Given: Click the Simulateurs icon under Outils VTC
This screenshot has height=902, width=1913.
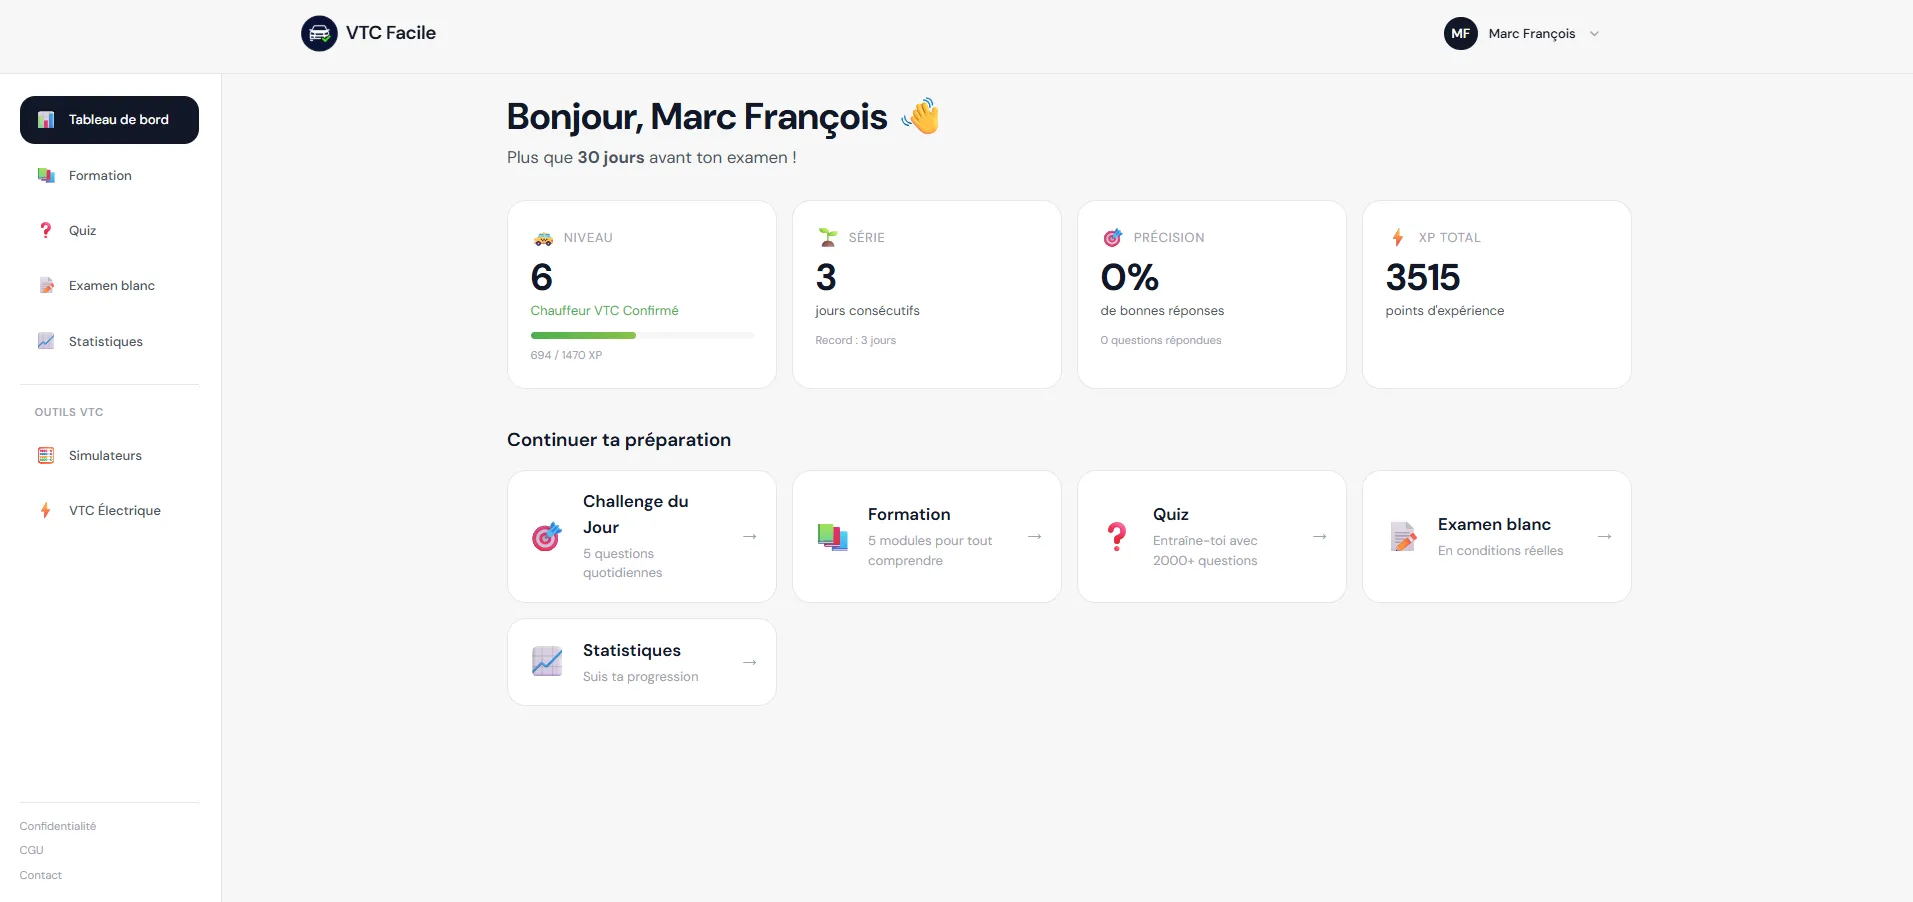Looking at the screenshot, I should (x=45, y=455).
